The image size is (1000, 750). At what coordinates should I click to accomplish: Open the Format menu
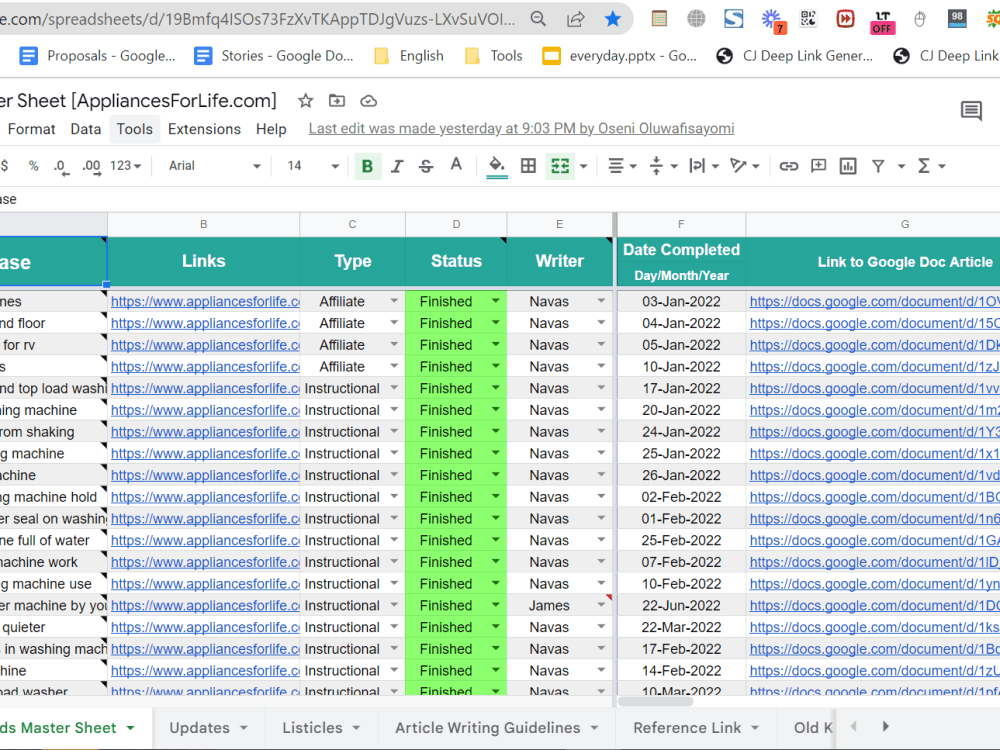[31, 129]
